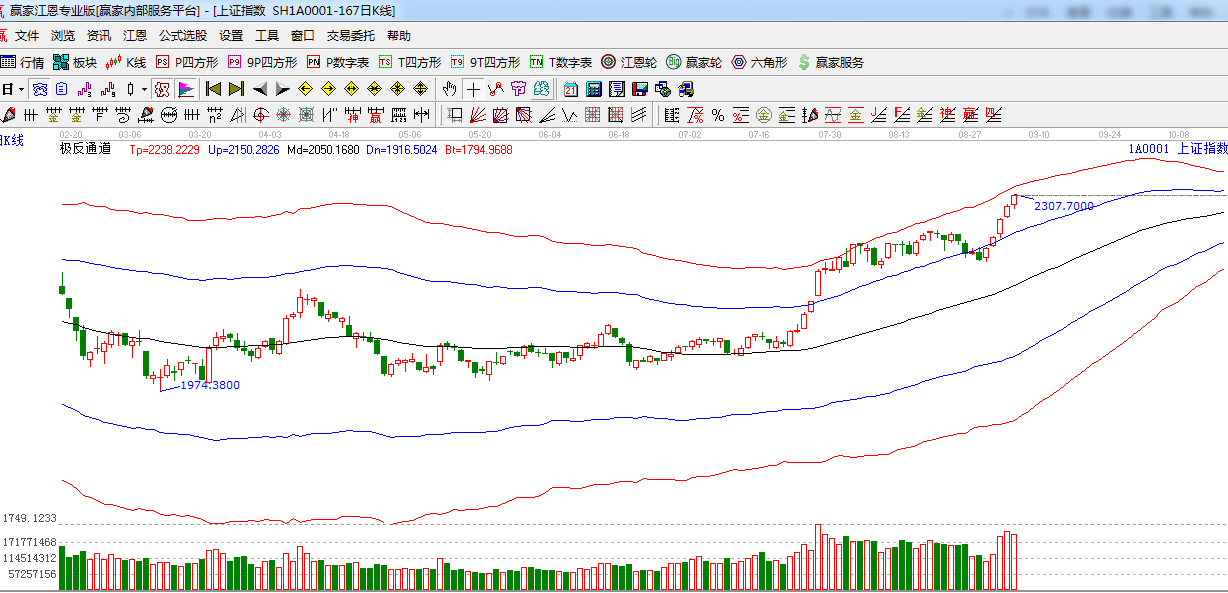Open the candlestick style dropdown arrow
Screen dimensions: 1228x593
pyautogui.click(x=144, y=89)
